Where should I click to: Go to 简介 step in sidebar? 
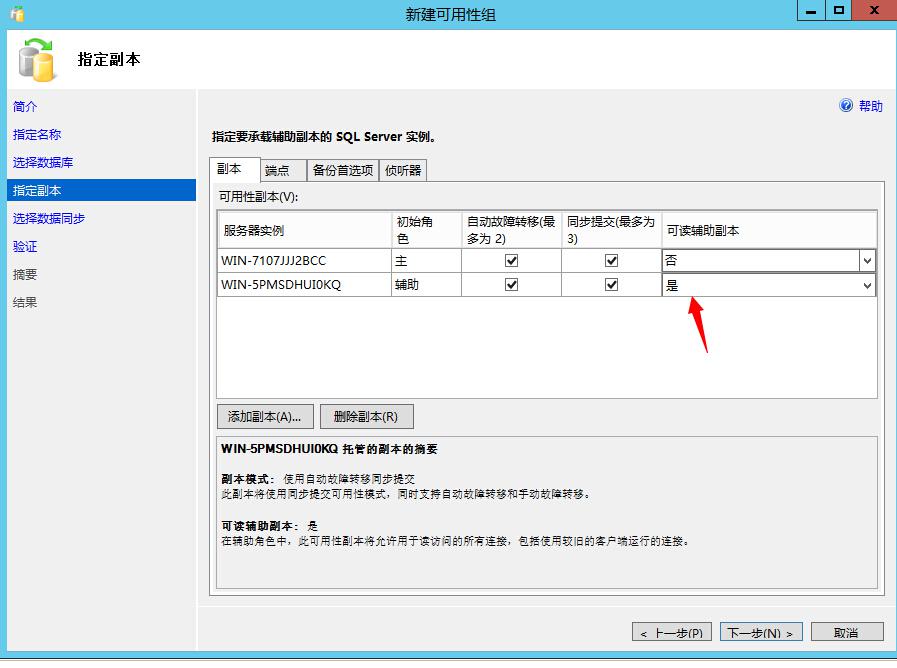[25, 106]
